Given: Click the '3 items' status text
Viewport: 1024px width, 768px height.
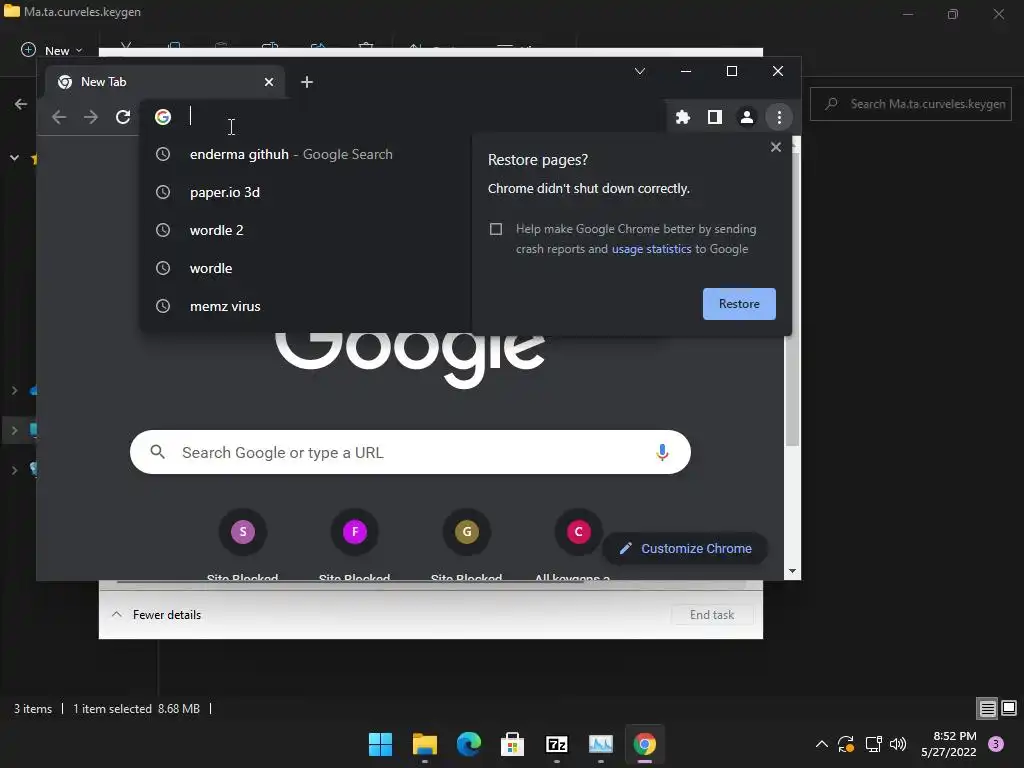Looking at the screenshot, I should click(x=33, y=709).
